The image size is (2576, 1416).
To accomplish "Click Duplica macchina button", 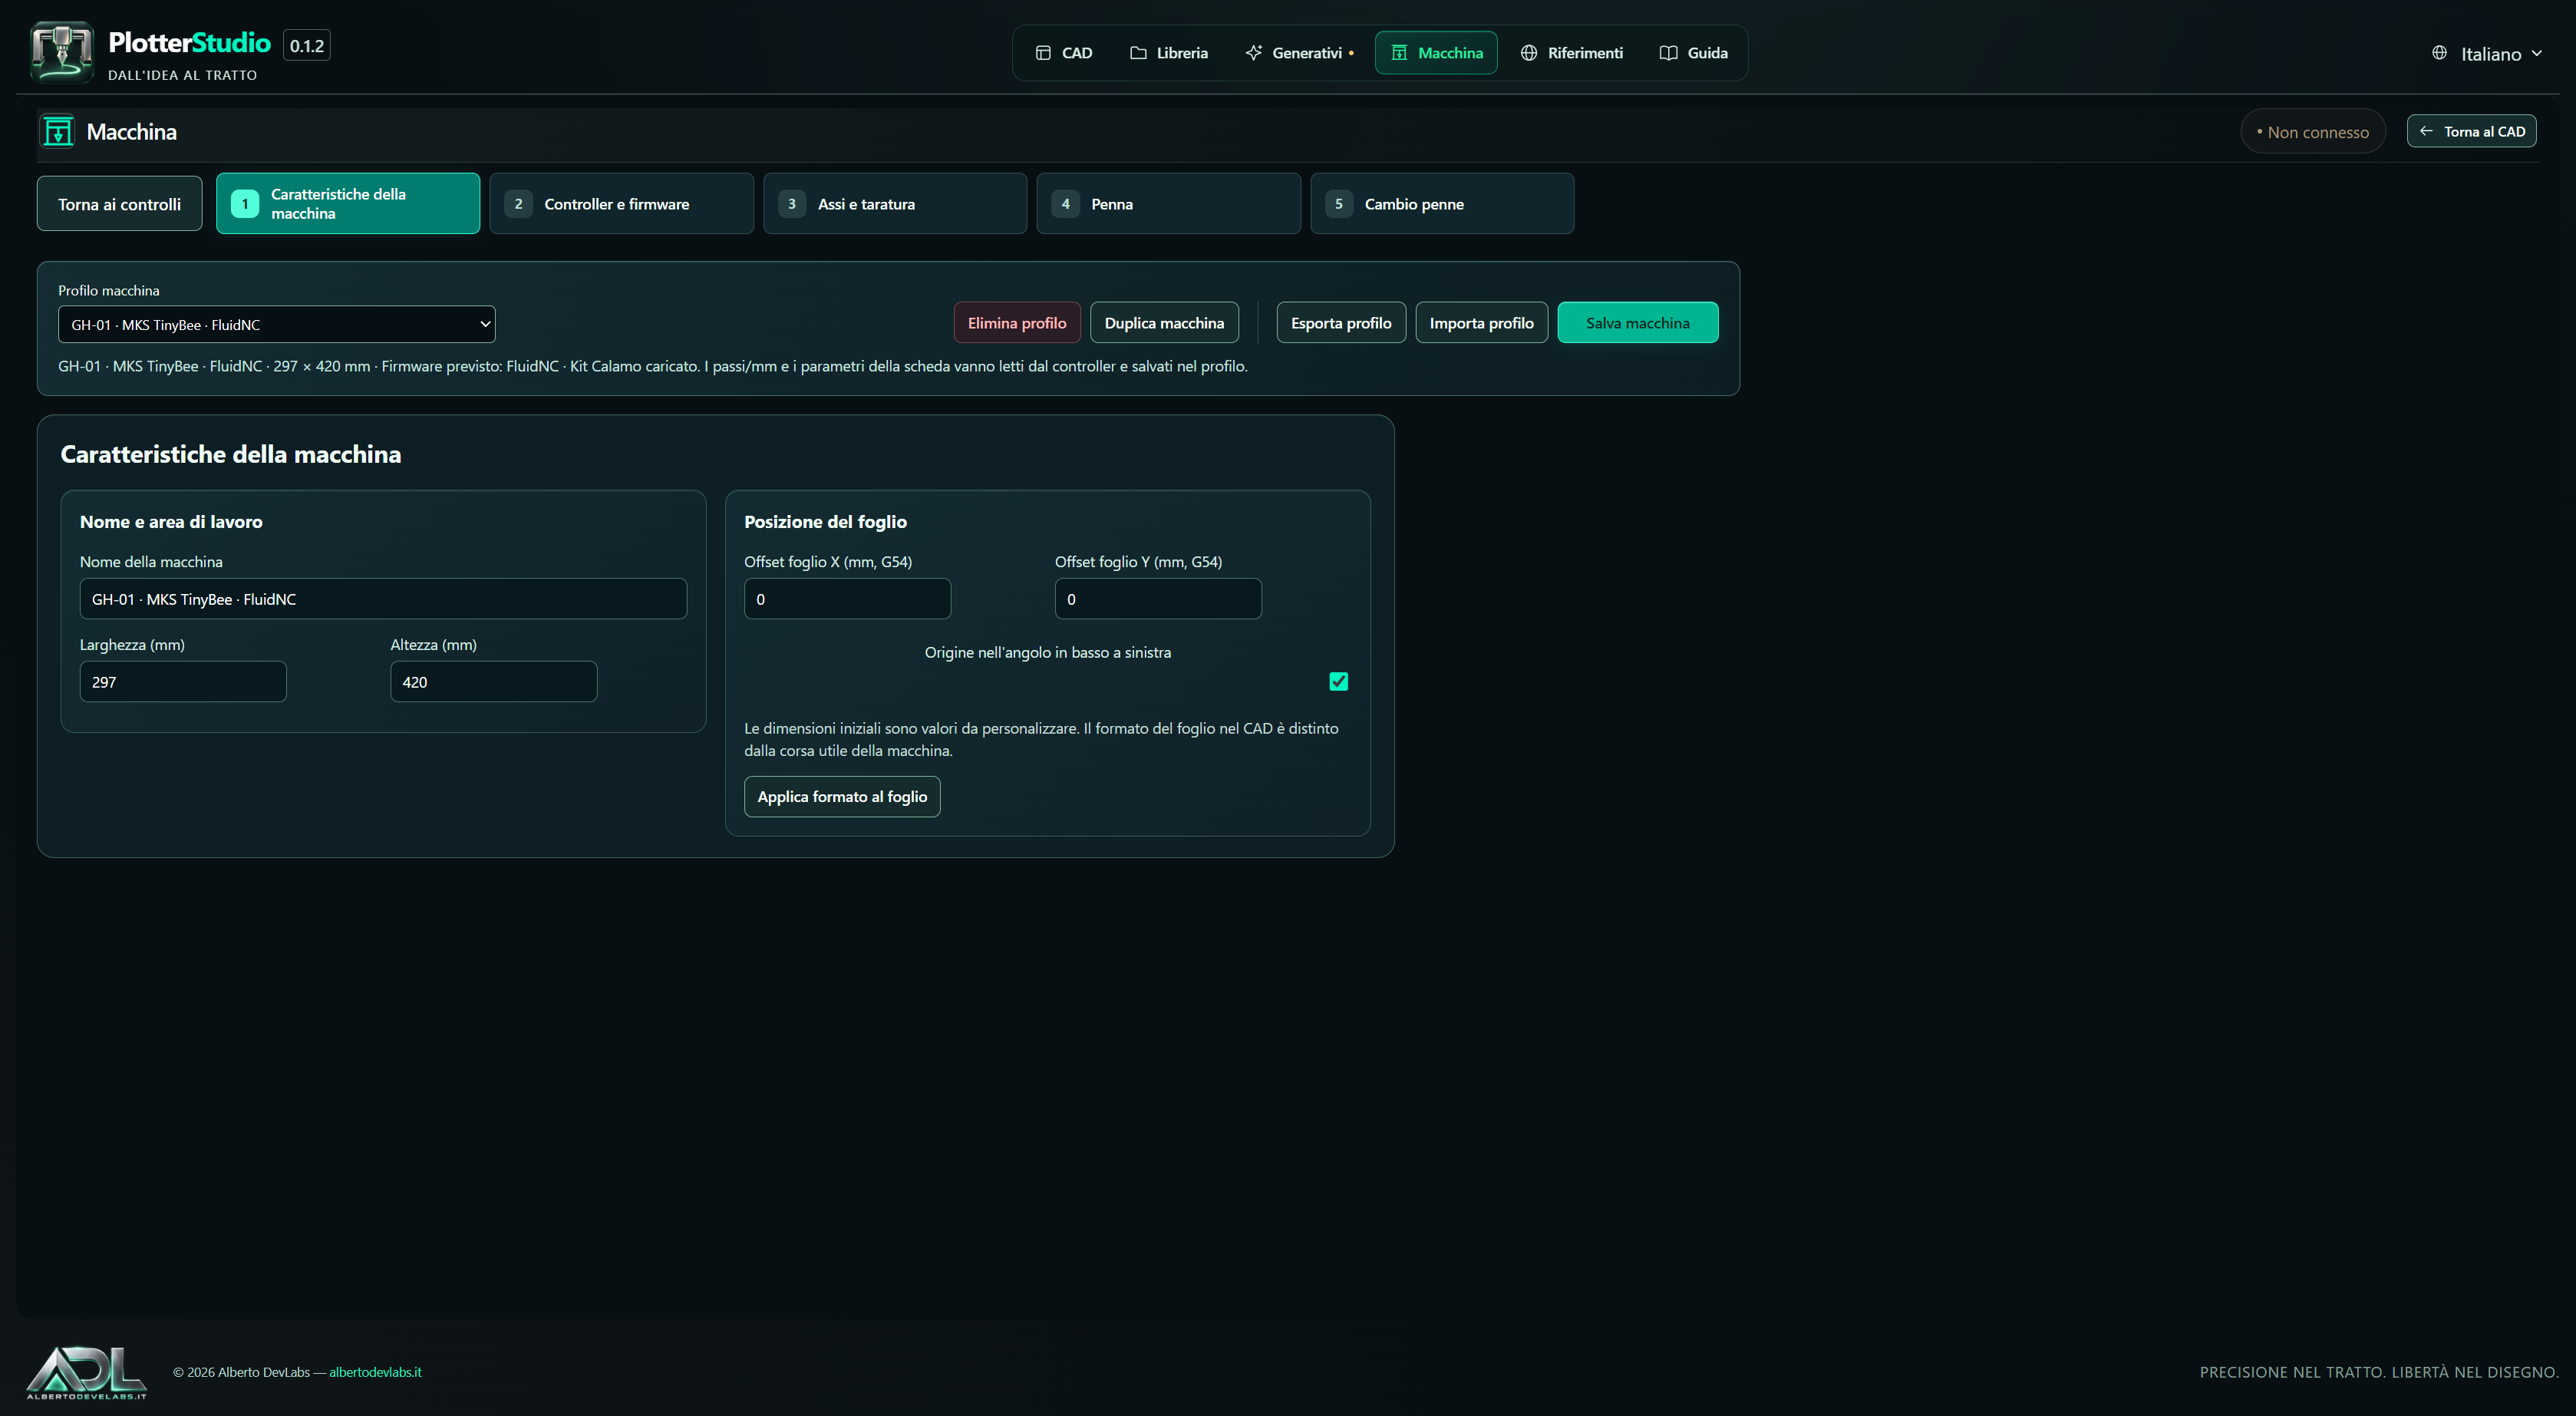I will (x=1164, y=323).
